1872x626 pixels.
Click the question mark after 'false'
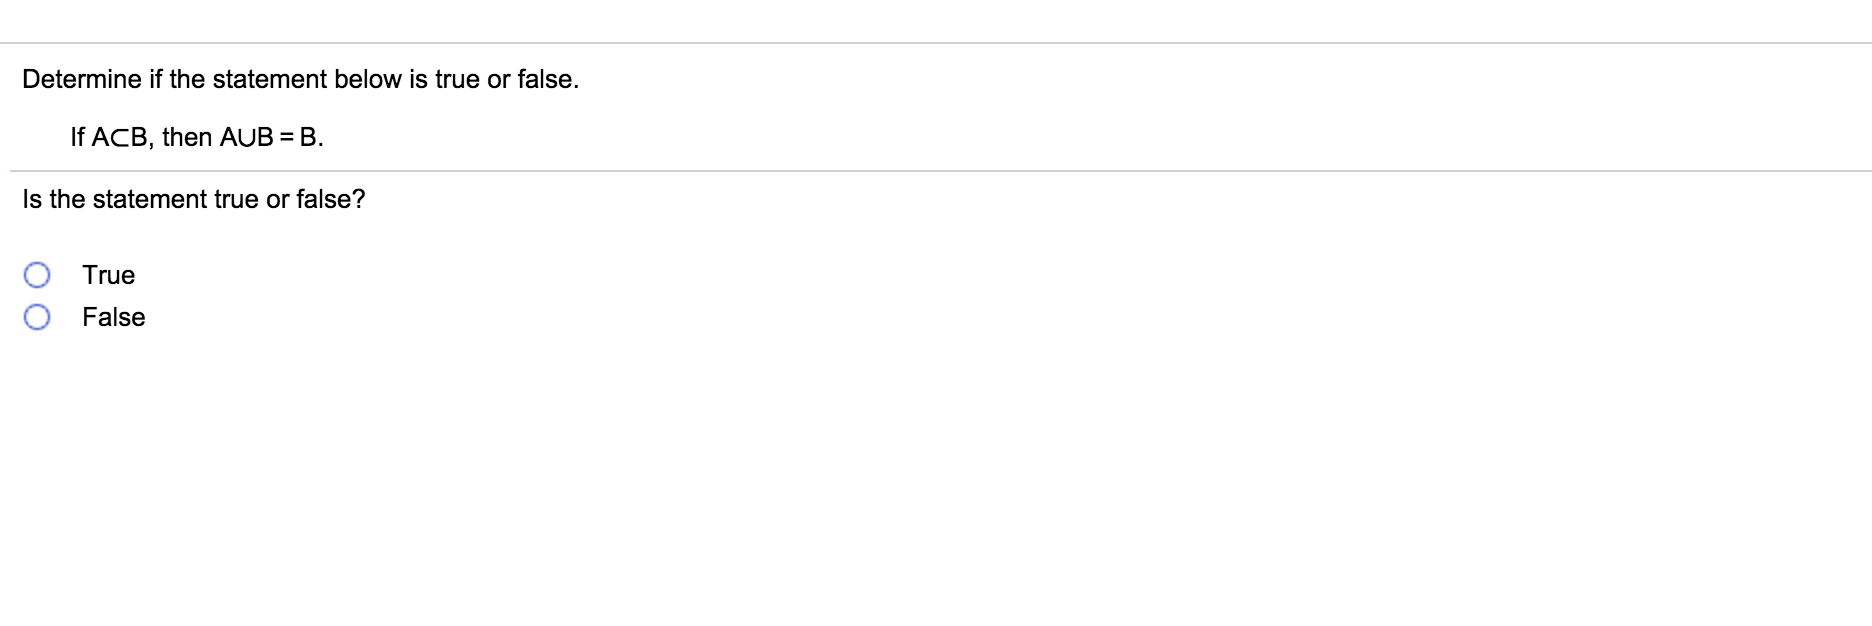[x=358, y=199]
